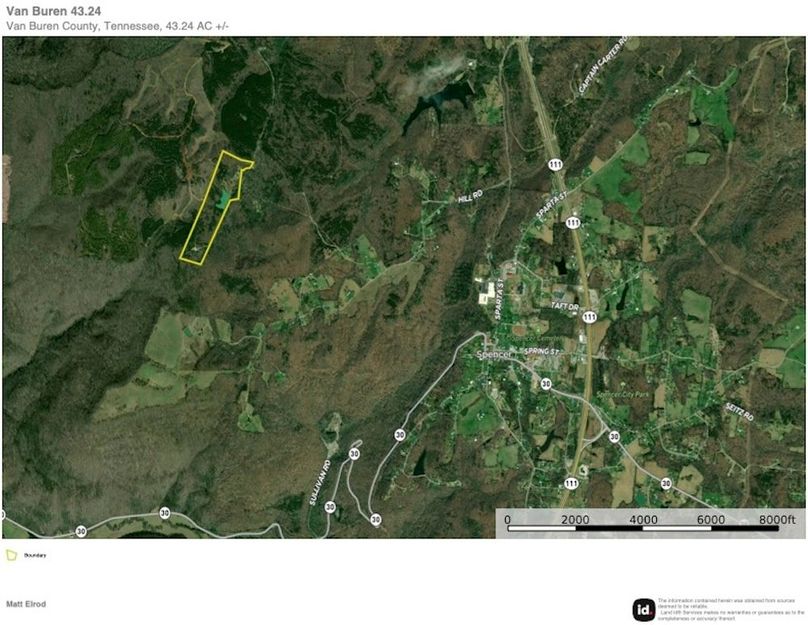Click the 'Van Buren 43.24' title
This screenshot has height=625, width=808.
coord(52,10)
